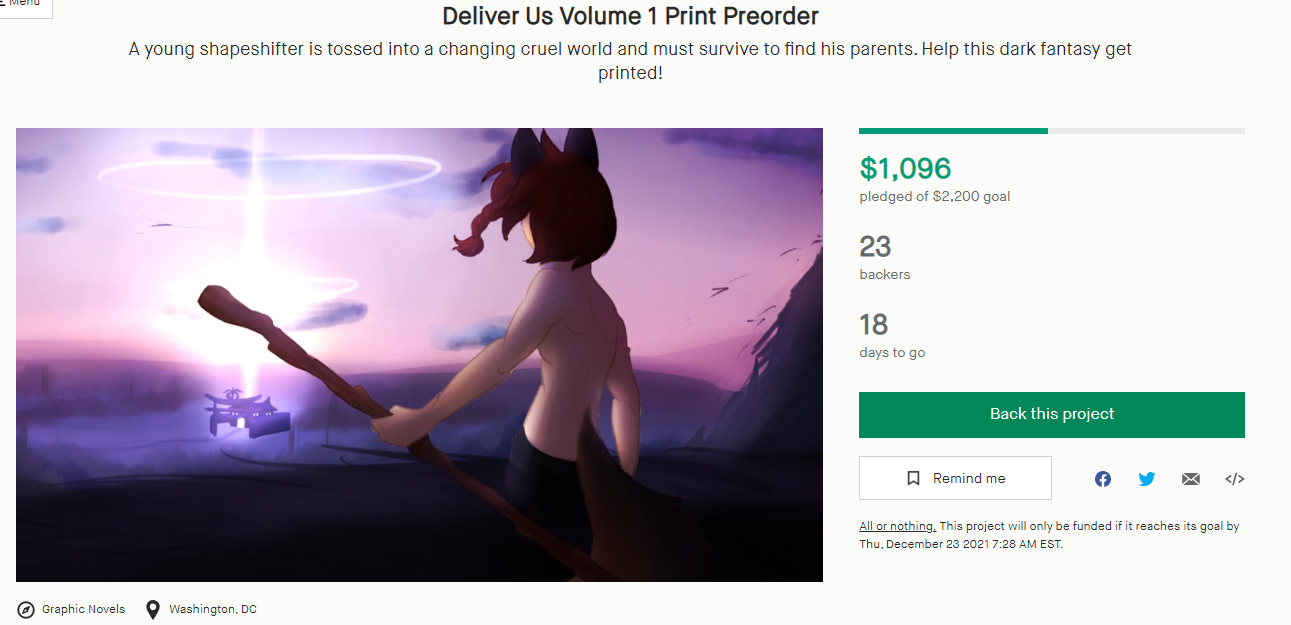The image size is (1291, 625).
Task: Click the location pin icon
Action: click(153, 609)
